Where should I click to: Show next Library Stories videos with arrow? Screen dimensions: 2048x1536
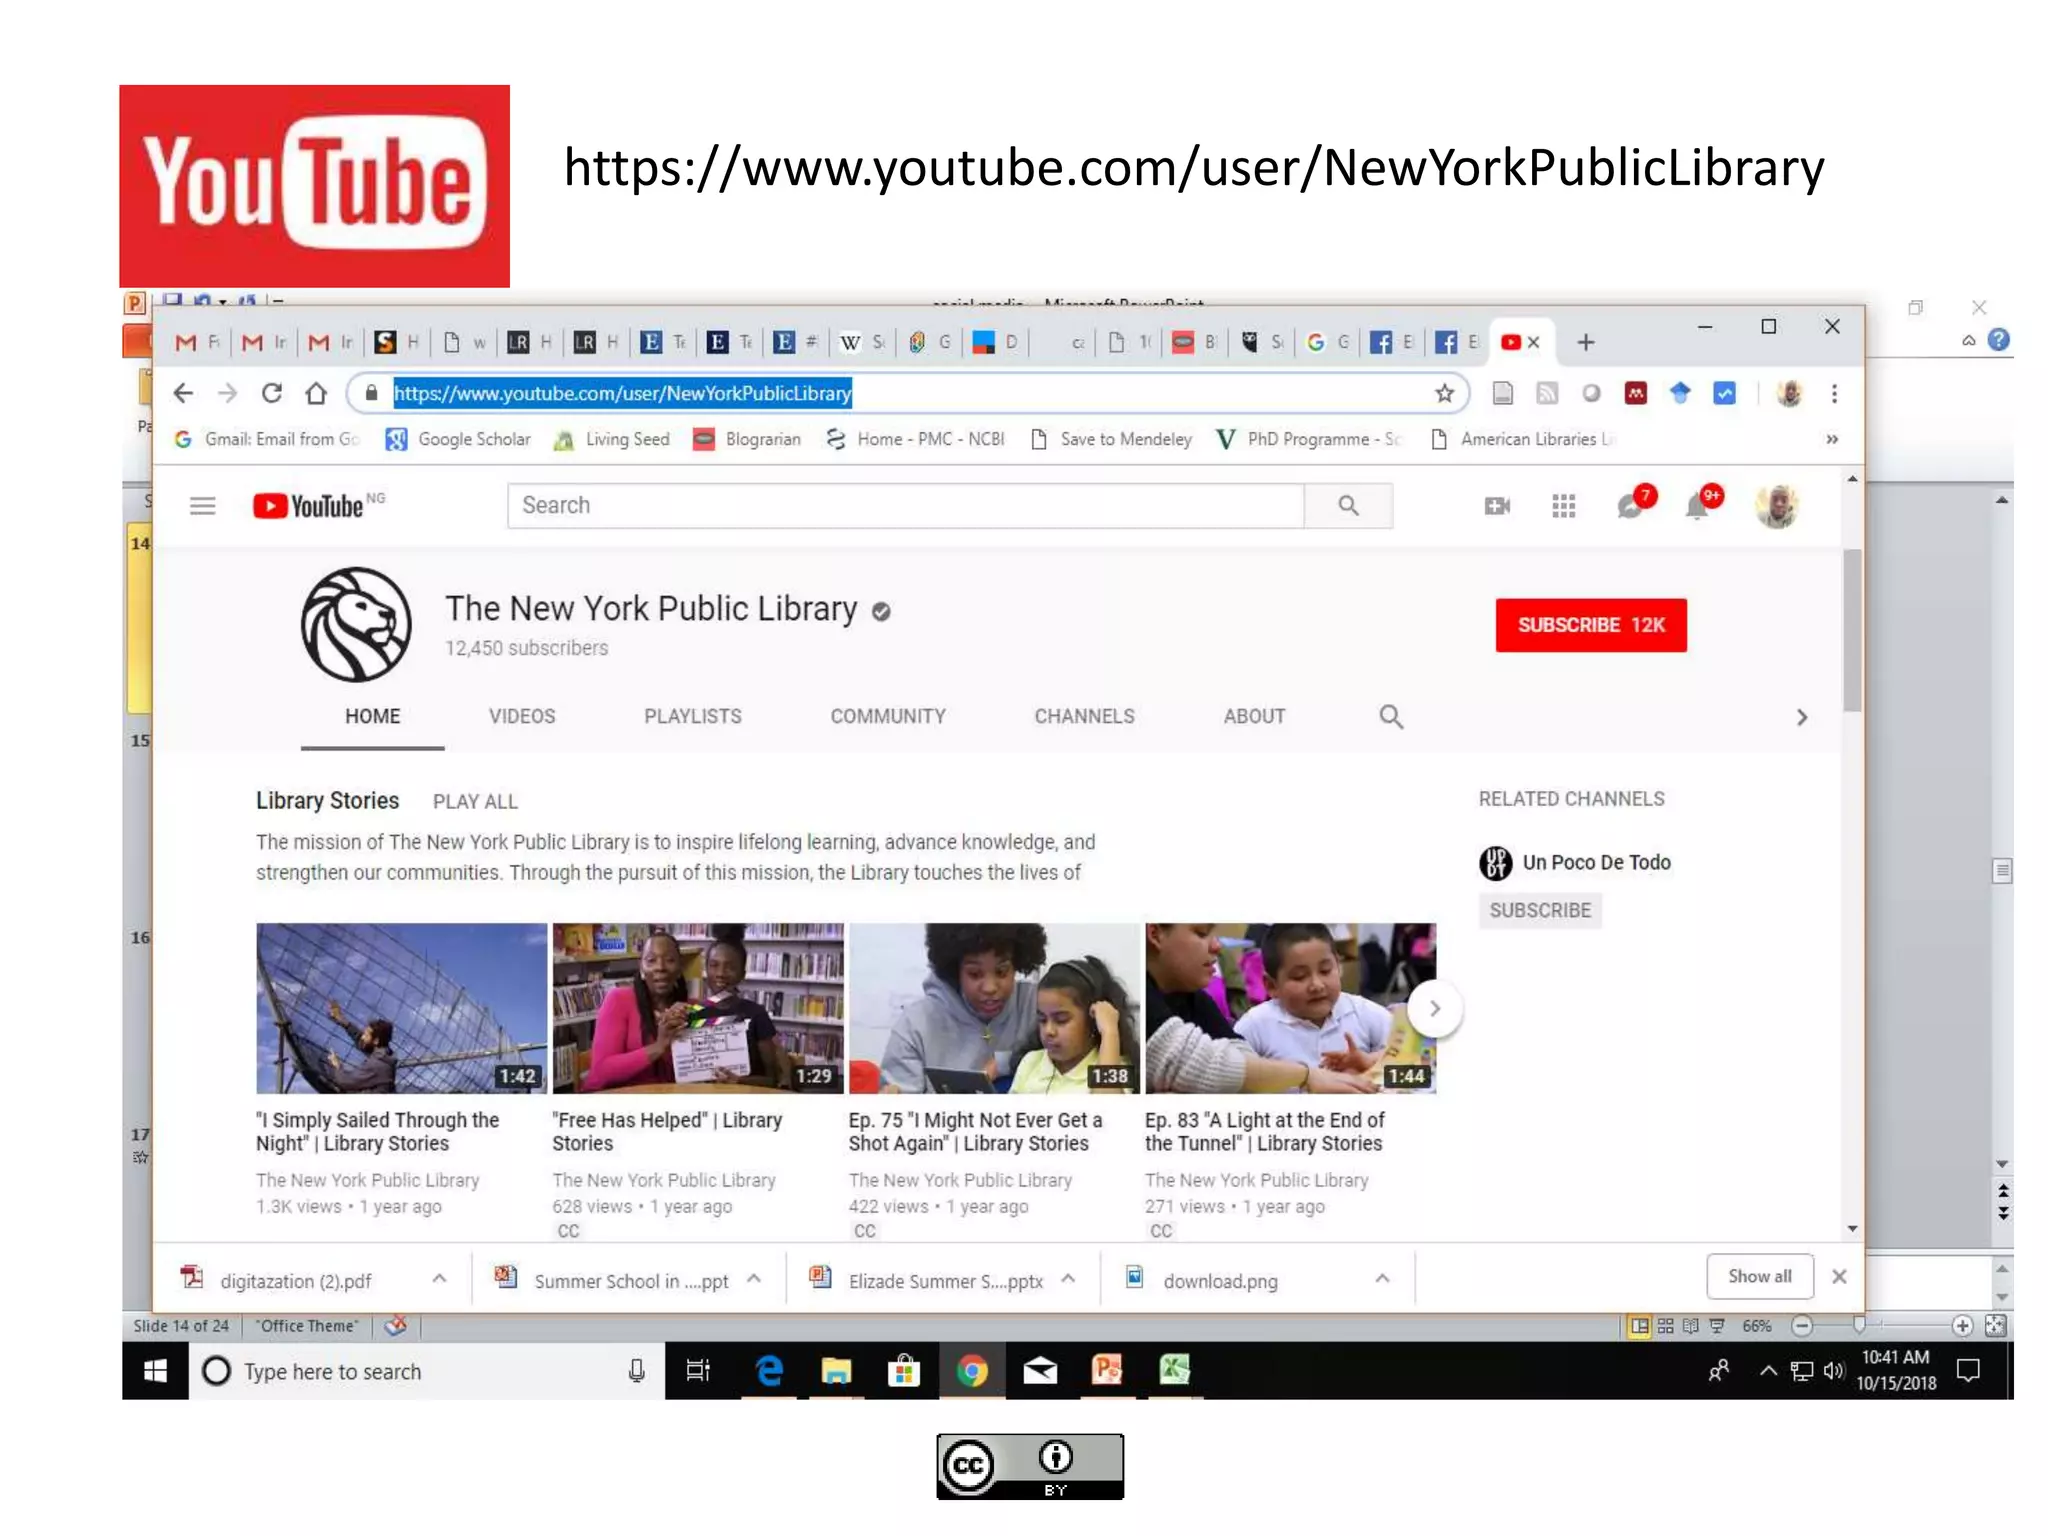[1435, 1009]
